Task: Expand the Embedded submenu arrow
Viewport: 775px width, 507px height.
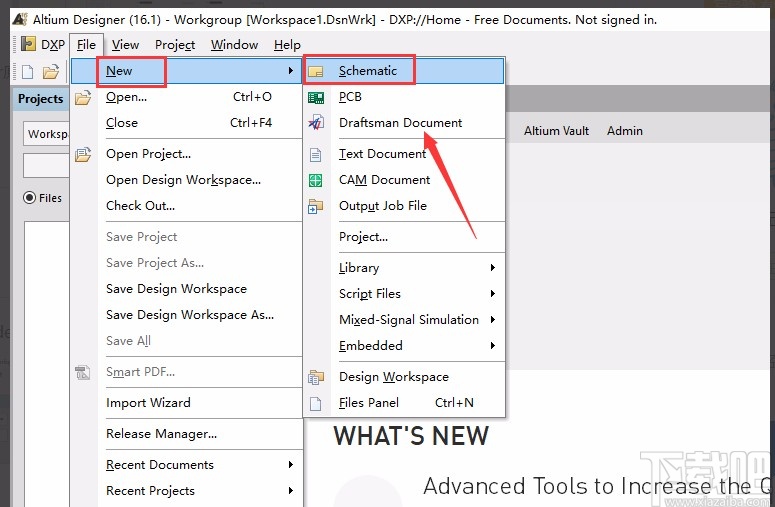Action: [493, 345]
